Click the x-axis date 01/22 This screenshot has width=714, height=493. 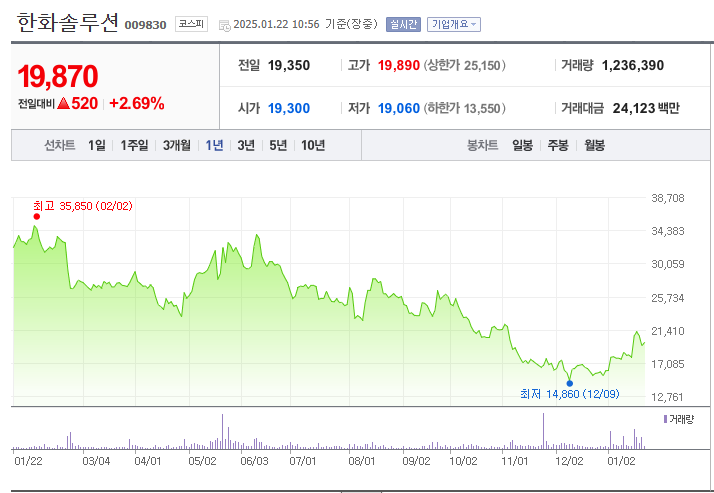(28, 461)
